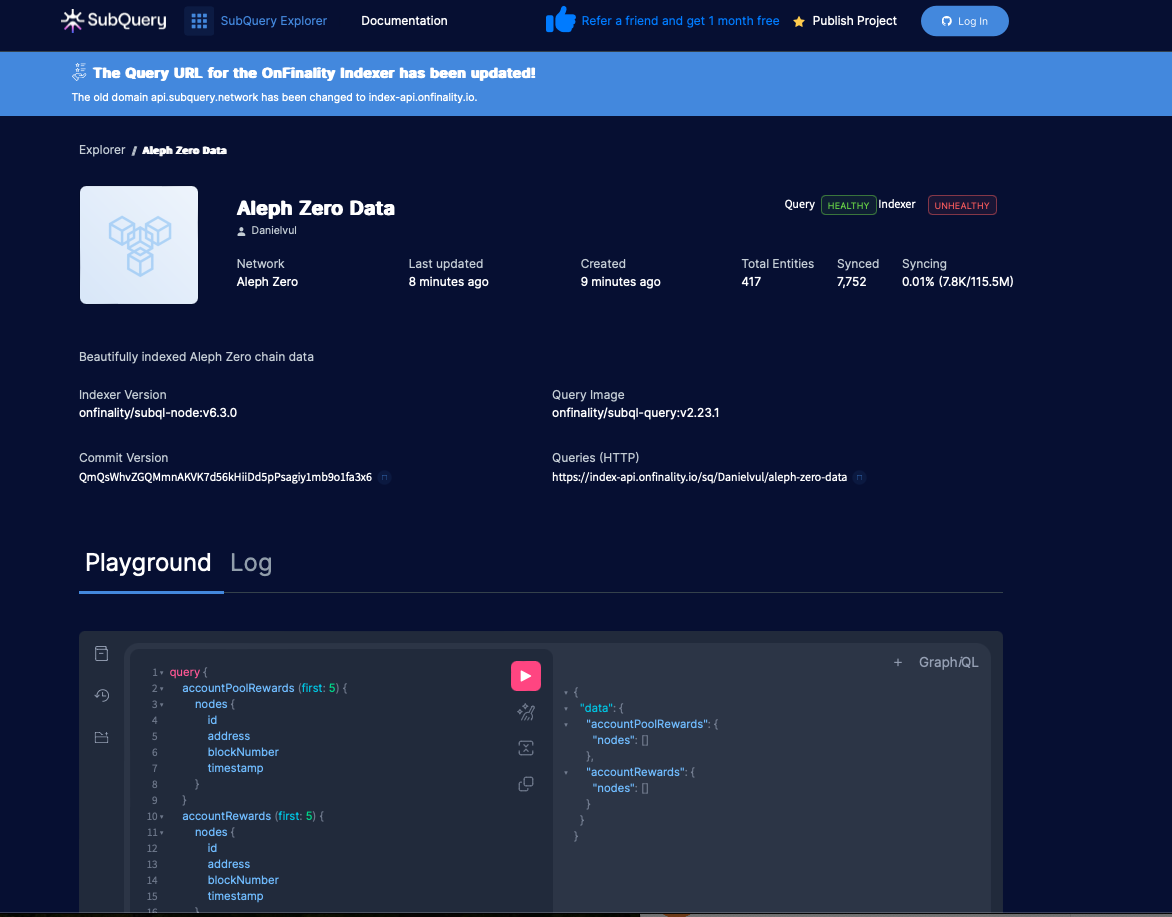
Task: Copy the Queries HTTP URL
Action: coord(860,478)
